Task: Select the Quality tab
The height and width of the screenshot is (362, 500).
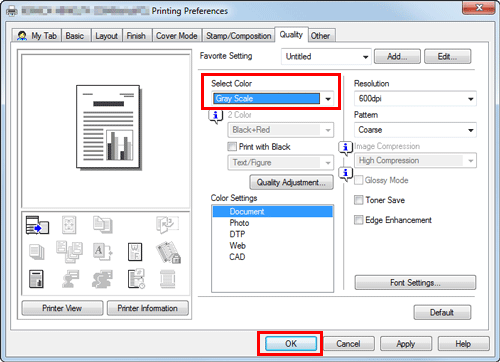Action: click(291, 34)
